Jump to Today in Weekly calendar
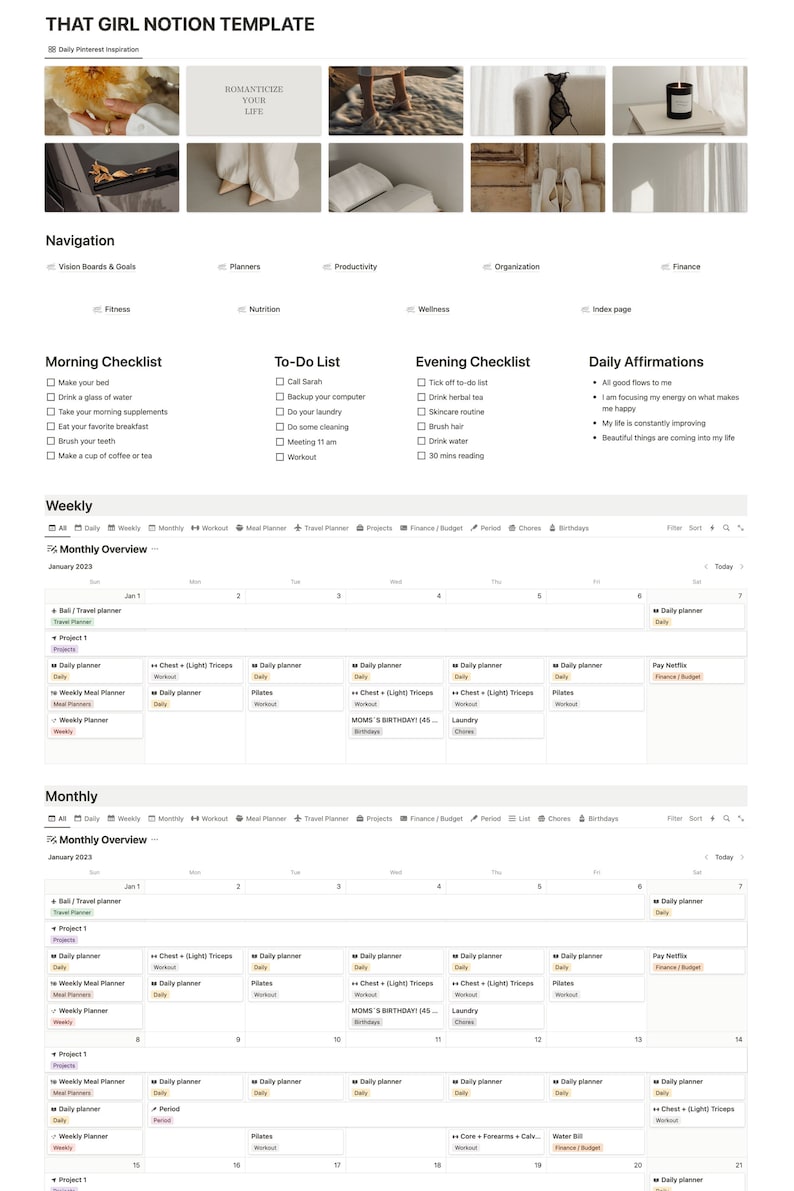 [x=724, y=567]
